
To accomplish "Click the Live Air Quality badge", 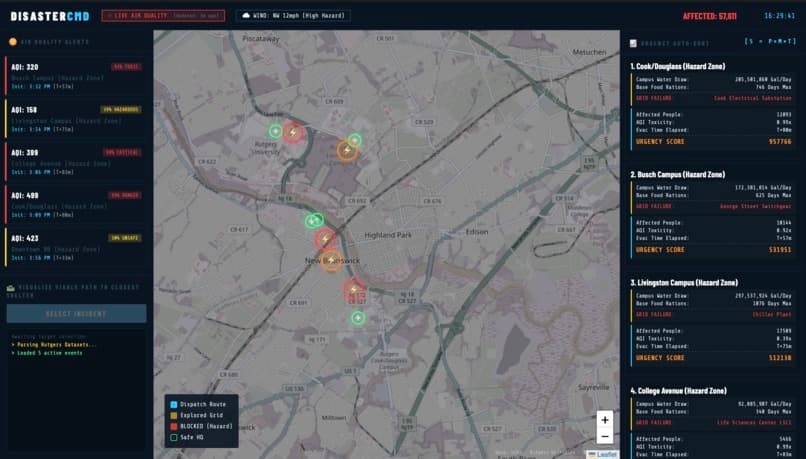I will [163, 15].
